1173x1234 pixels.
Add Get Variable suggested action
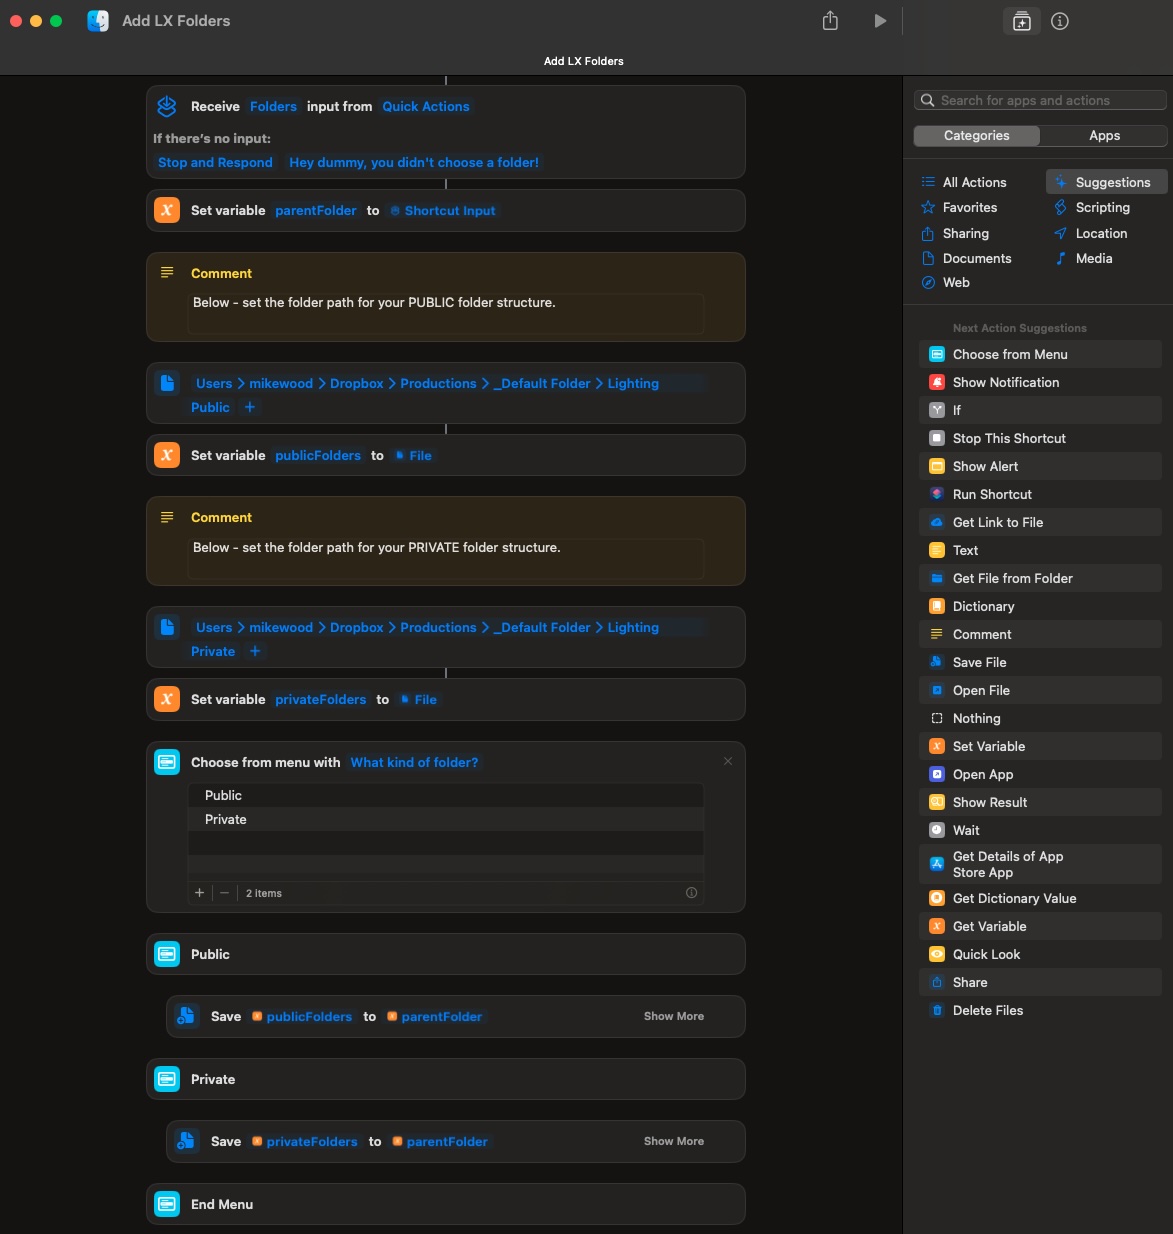point(1040,926)
